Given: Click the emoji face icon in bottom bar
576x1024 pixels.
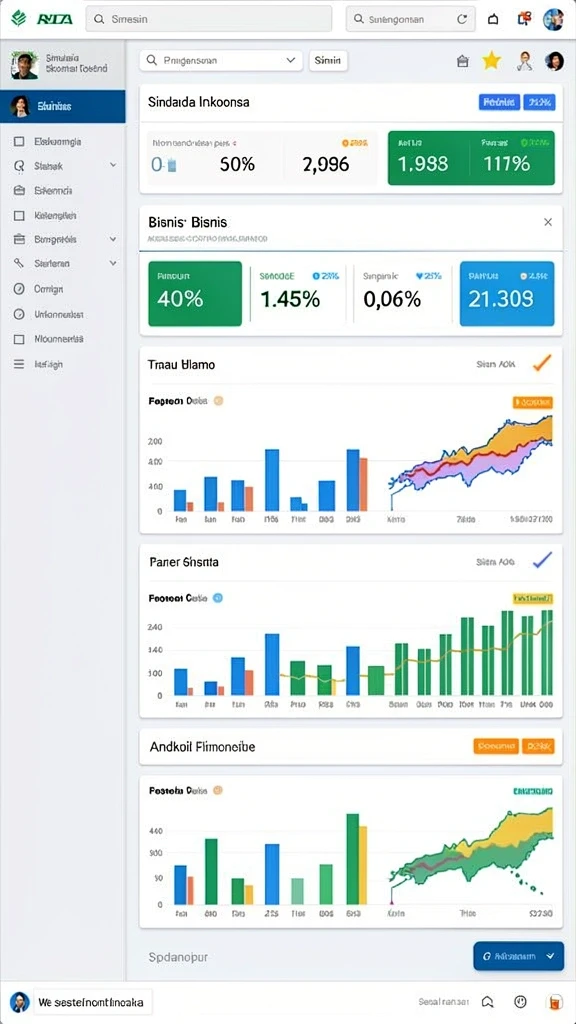Looking at the screenshot, I should 520,1001.
